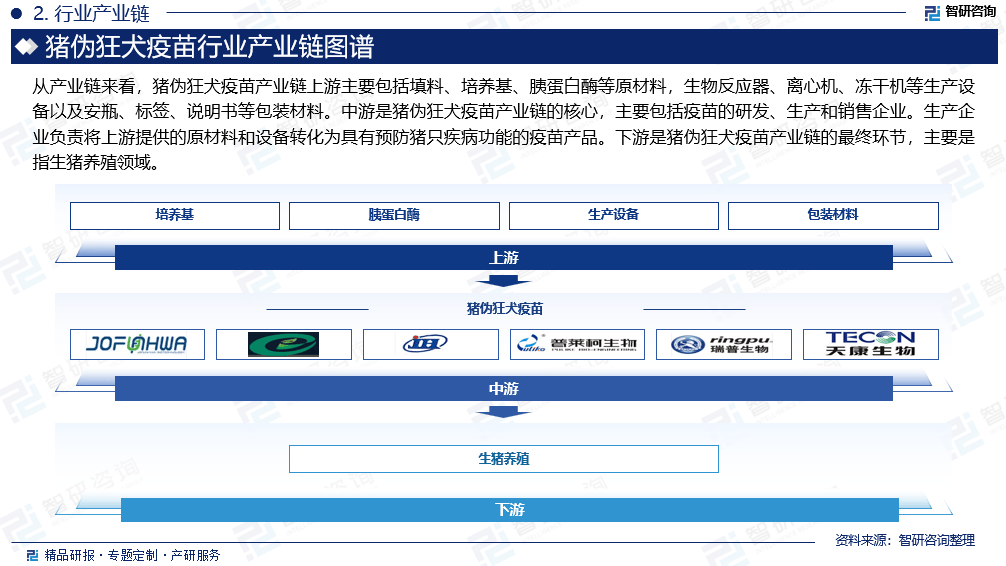Select the 生产设备 box
The width and height of the screenshot is (1006, 566).
tap(613, 216)
